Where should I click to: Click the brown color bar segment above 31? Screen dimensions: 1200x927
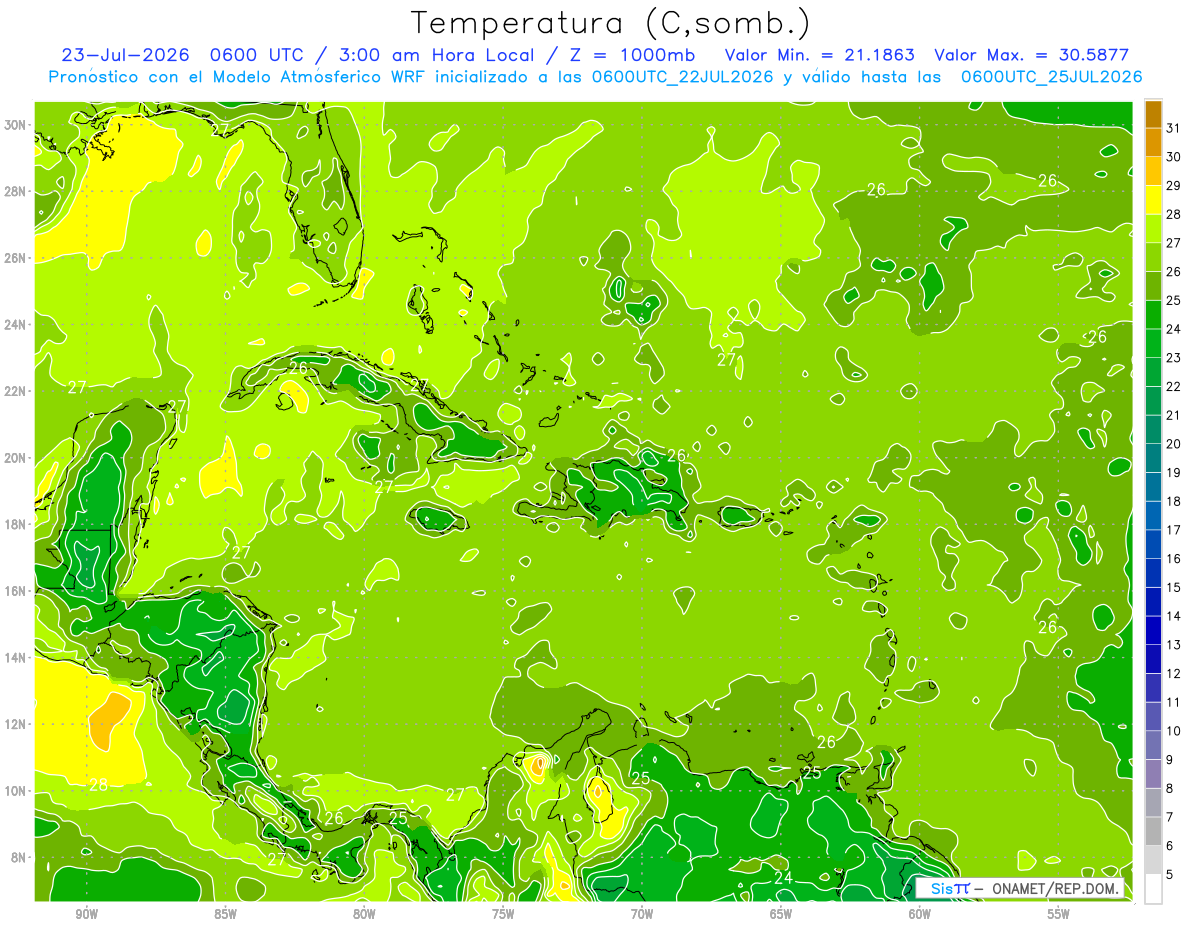click(1153, 114)
